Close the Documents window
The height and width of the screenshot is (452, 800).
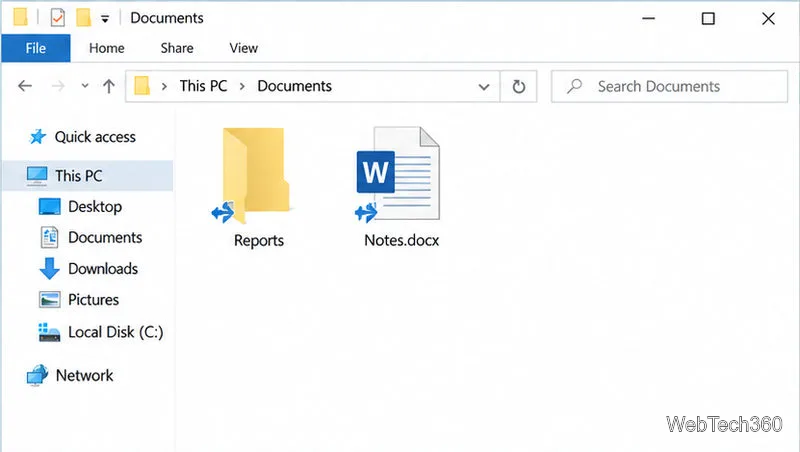tap(768, 19)
